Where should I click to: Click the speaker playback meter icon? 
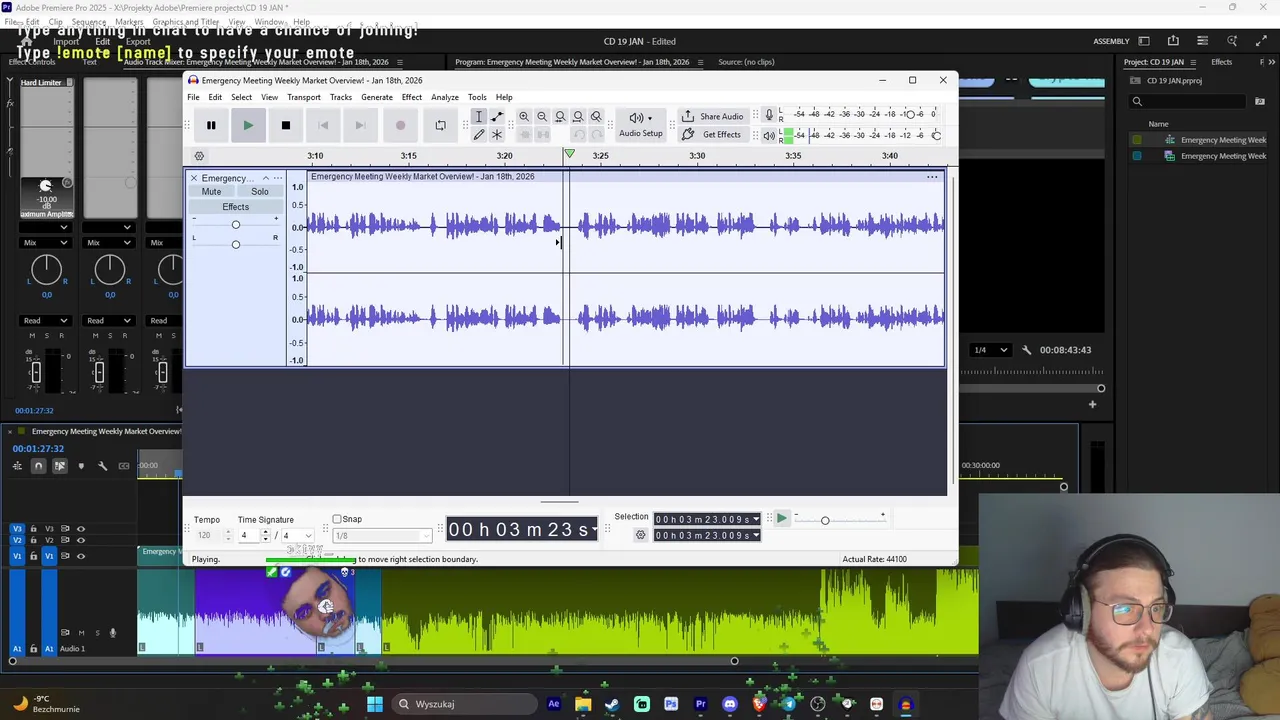[x=768, y=135]
